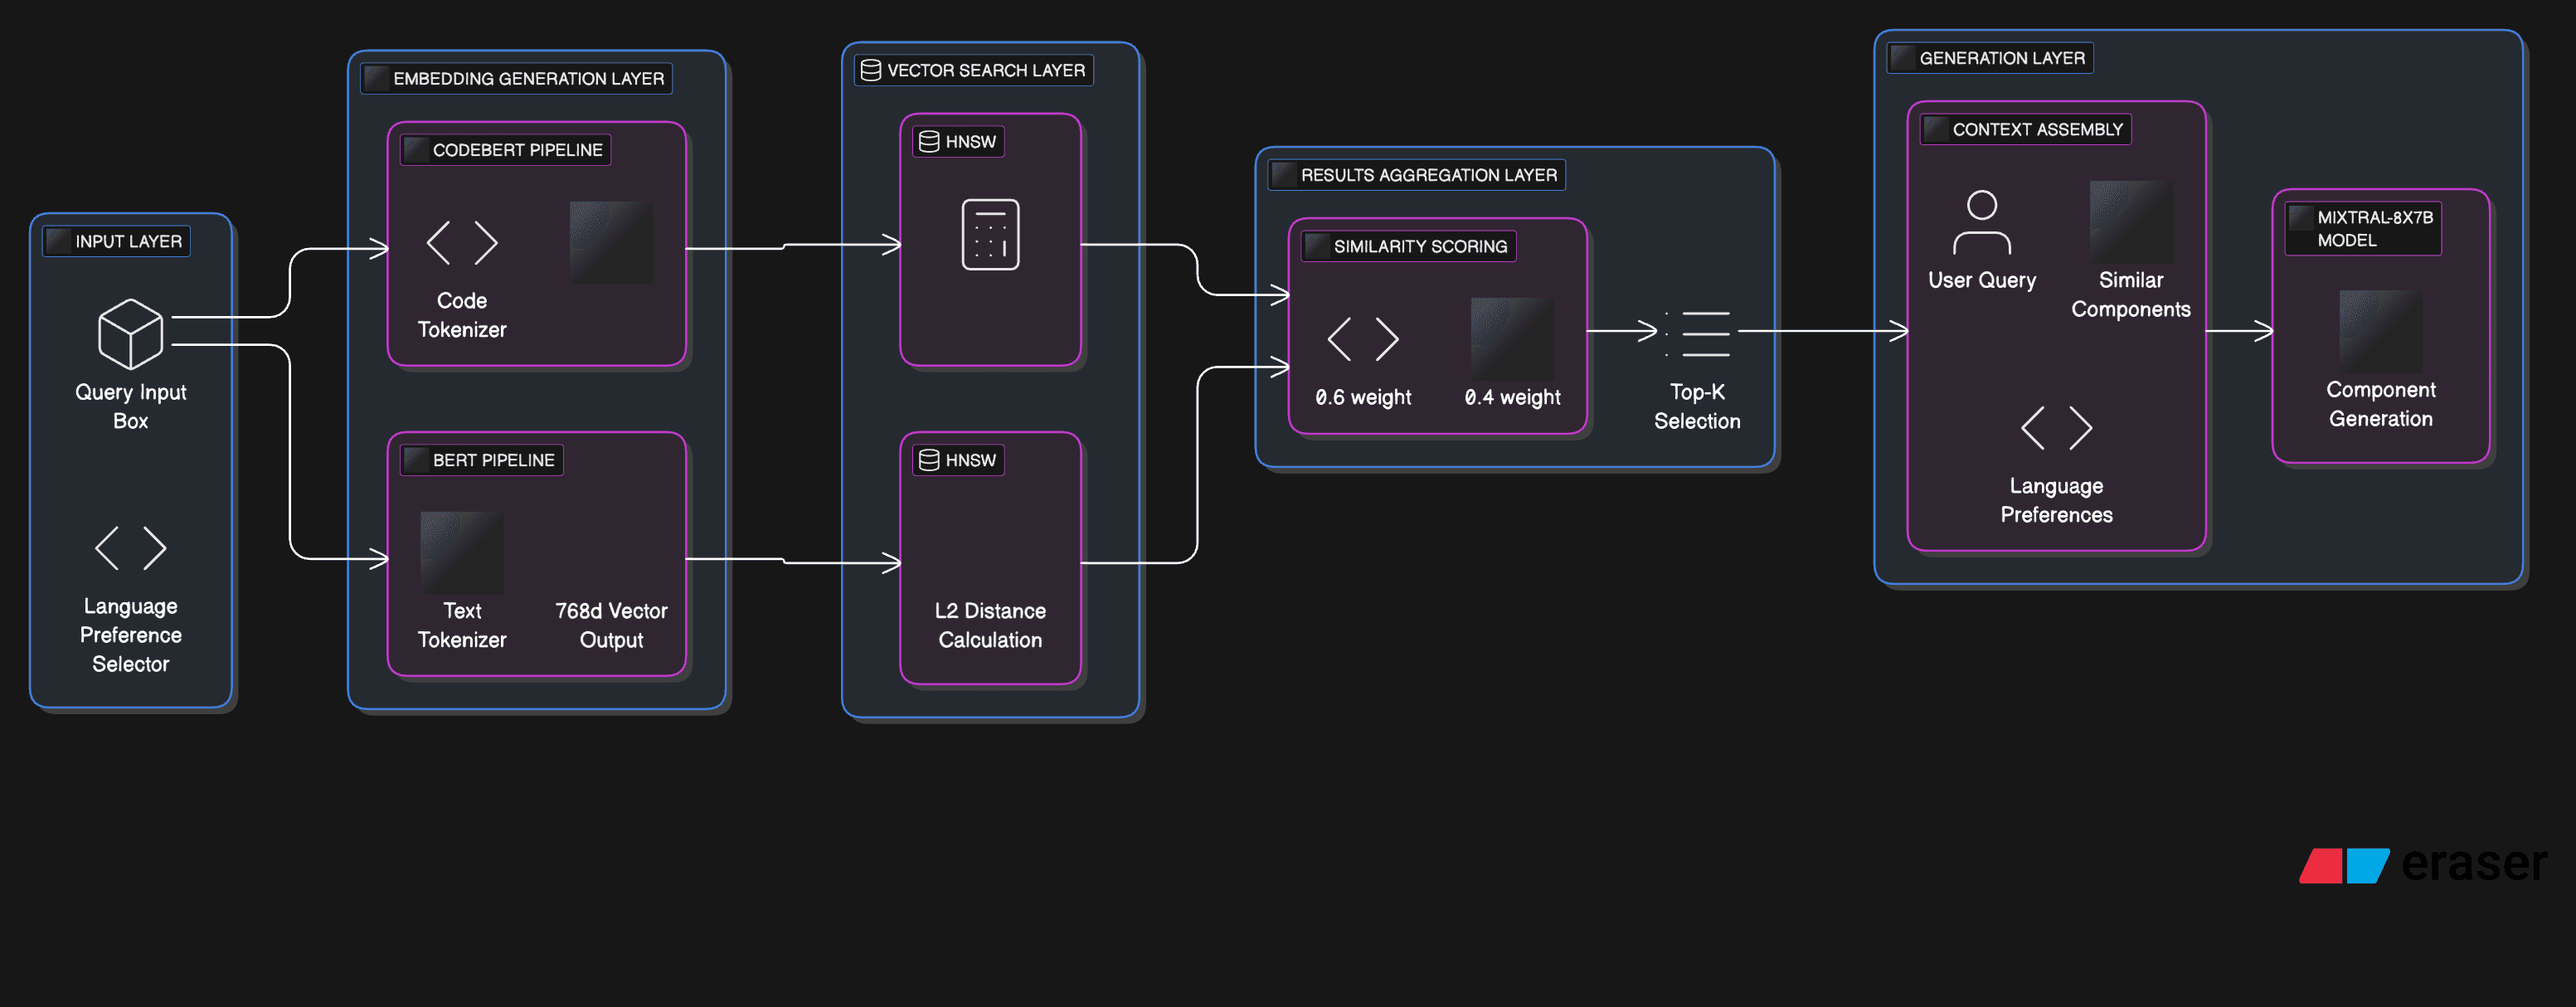The height and width of the screenshot is (1007, 2576).
Task: Click the MIXTRAL-8X7B MODEL label
Action: click(2361, 227)
